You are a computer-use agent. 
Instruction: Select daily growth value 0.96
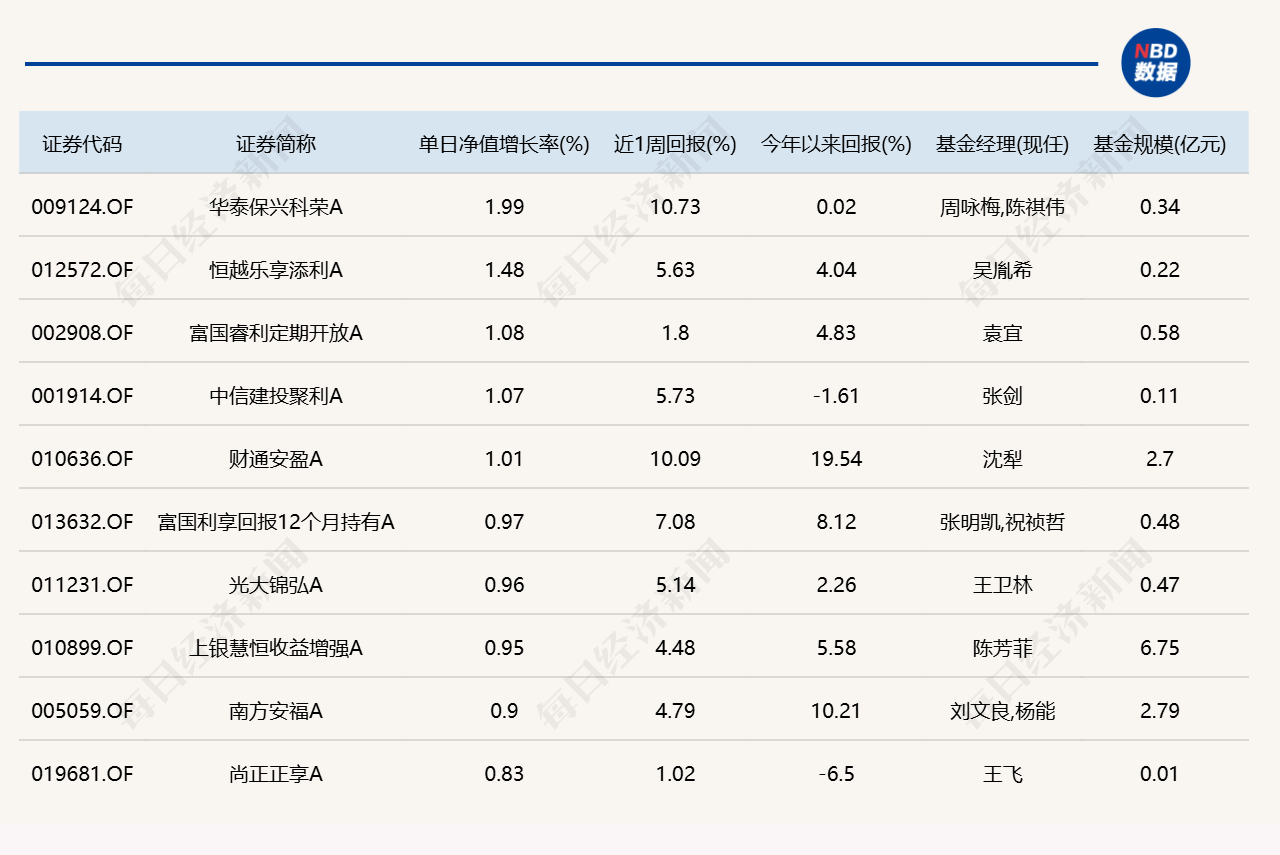[504, 585]
